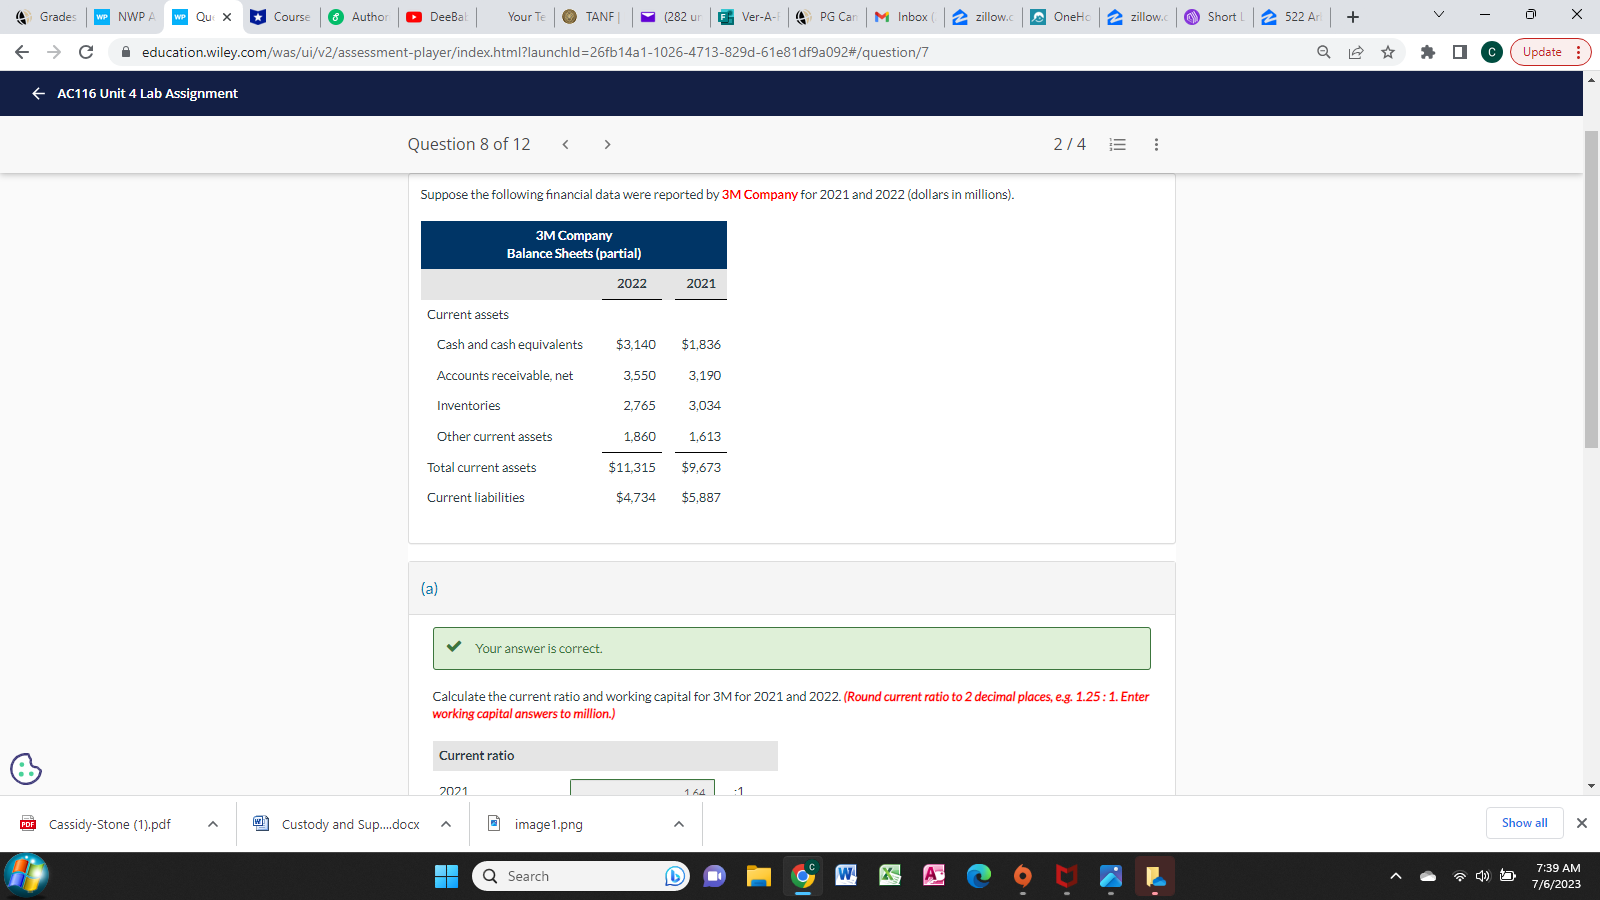Collapse the image1.png download item chevron
This screenshot has height=900, width=1600.
(678, 824)
